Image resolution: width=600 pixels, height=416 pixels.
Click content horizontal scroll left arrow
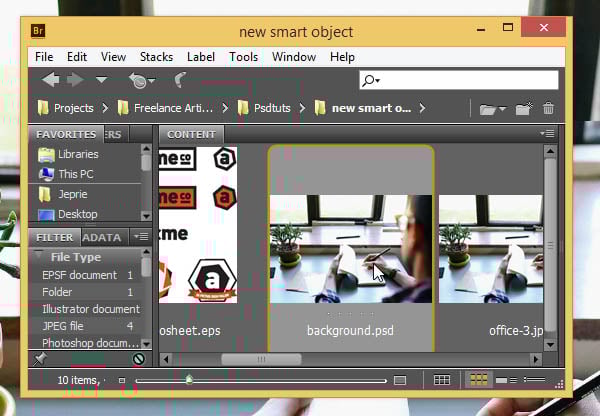pyautogui.click(x=166, y=359)
